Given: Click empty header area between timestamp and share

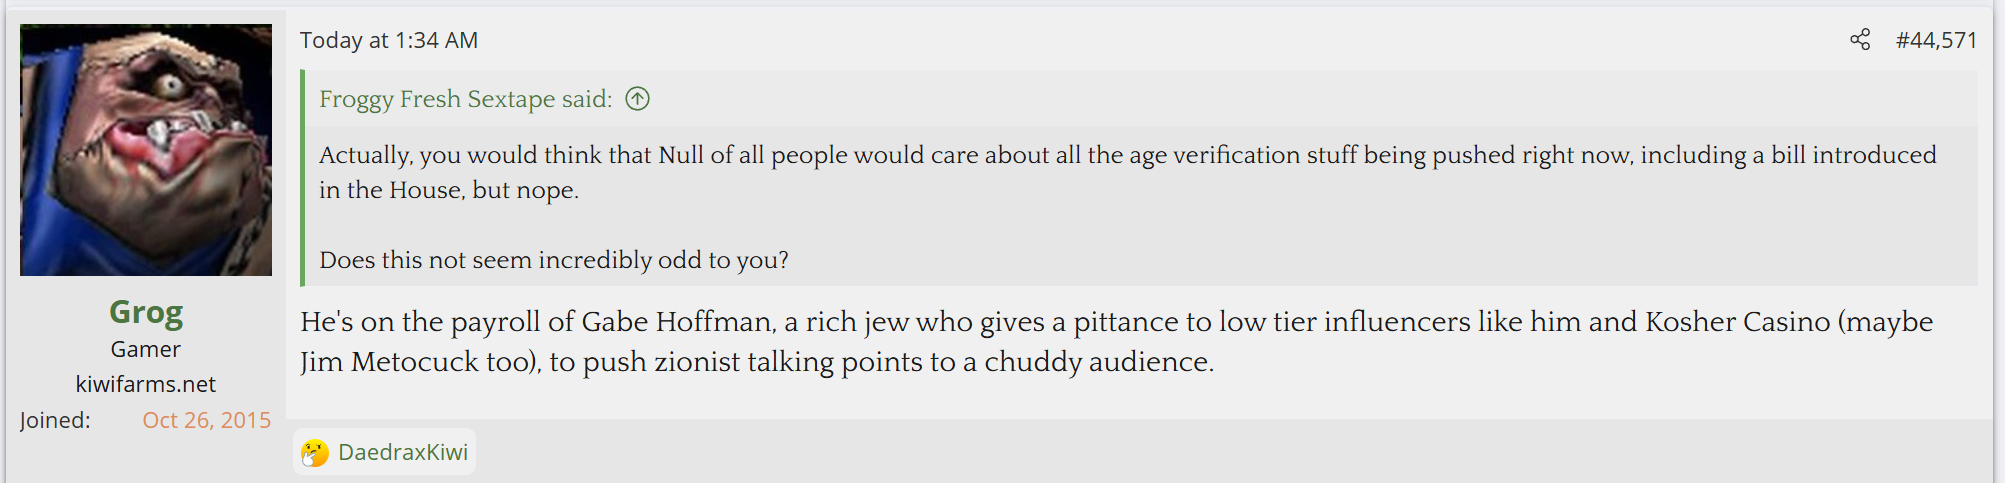Looking at the screenshot, I should click(1150, 40).
